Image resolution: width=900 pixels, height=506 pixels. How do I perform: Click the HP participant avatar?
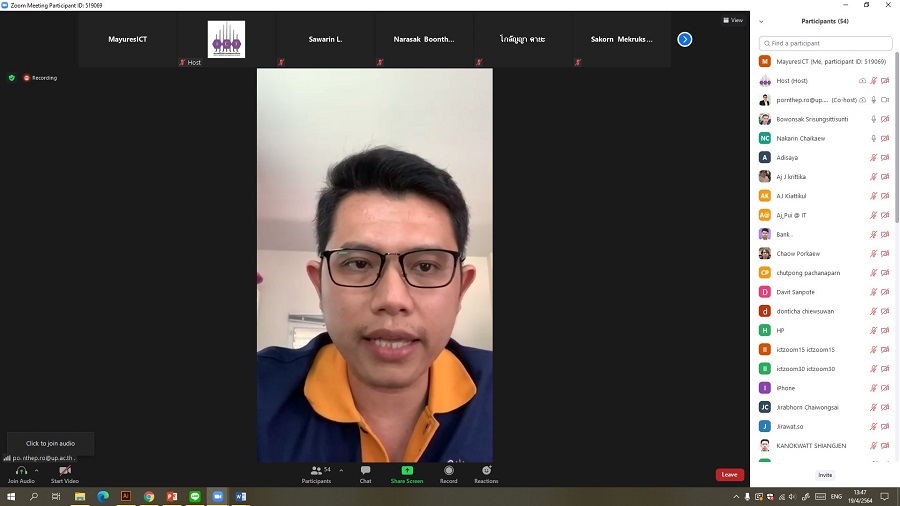tap(765, 330)
